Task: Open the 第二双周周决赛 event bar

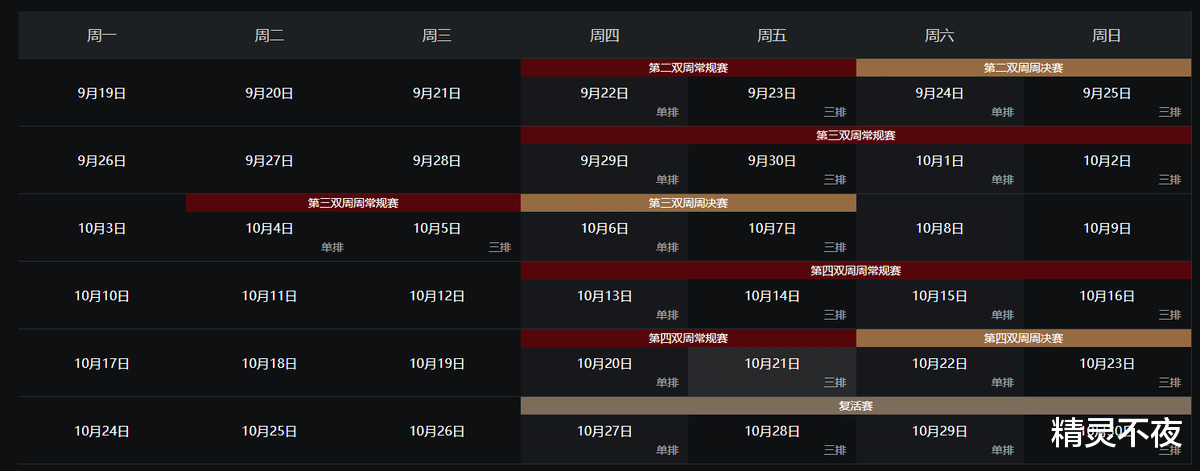Action: point(1023,68)
